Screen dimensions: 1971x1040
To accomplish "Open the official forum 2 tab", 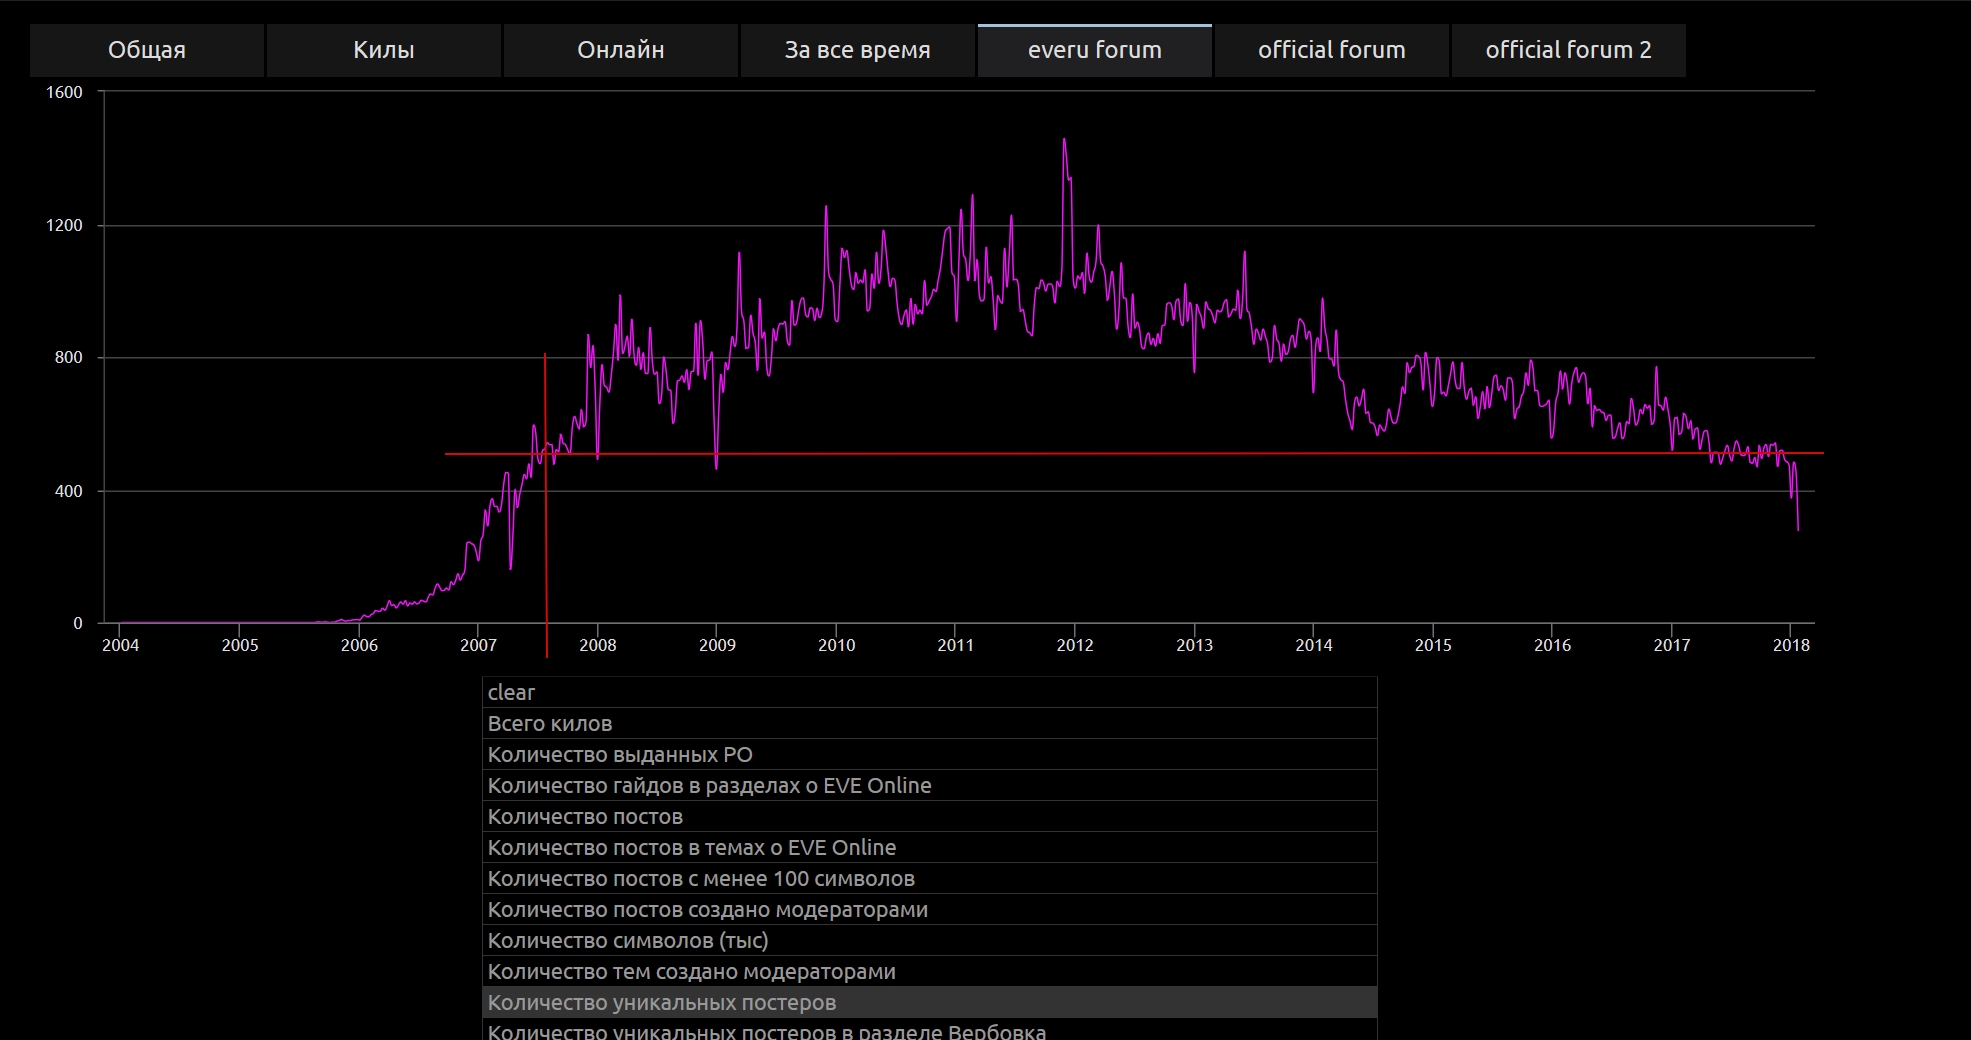I will tap(1569, 50).
